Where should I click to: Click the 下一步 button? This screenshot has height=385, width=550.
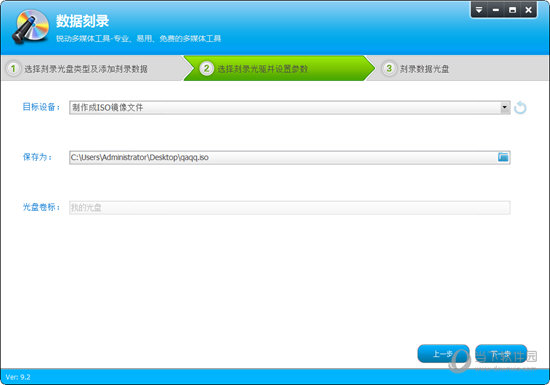tap(501, 354)
